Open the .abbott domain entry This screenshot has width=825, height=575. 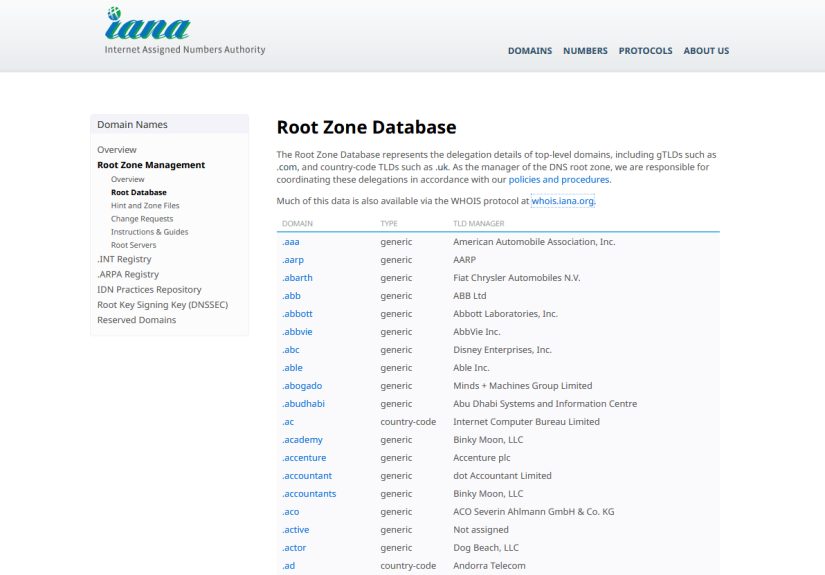click(x=297, y=314)
